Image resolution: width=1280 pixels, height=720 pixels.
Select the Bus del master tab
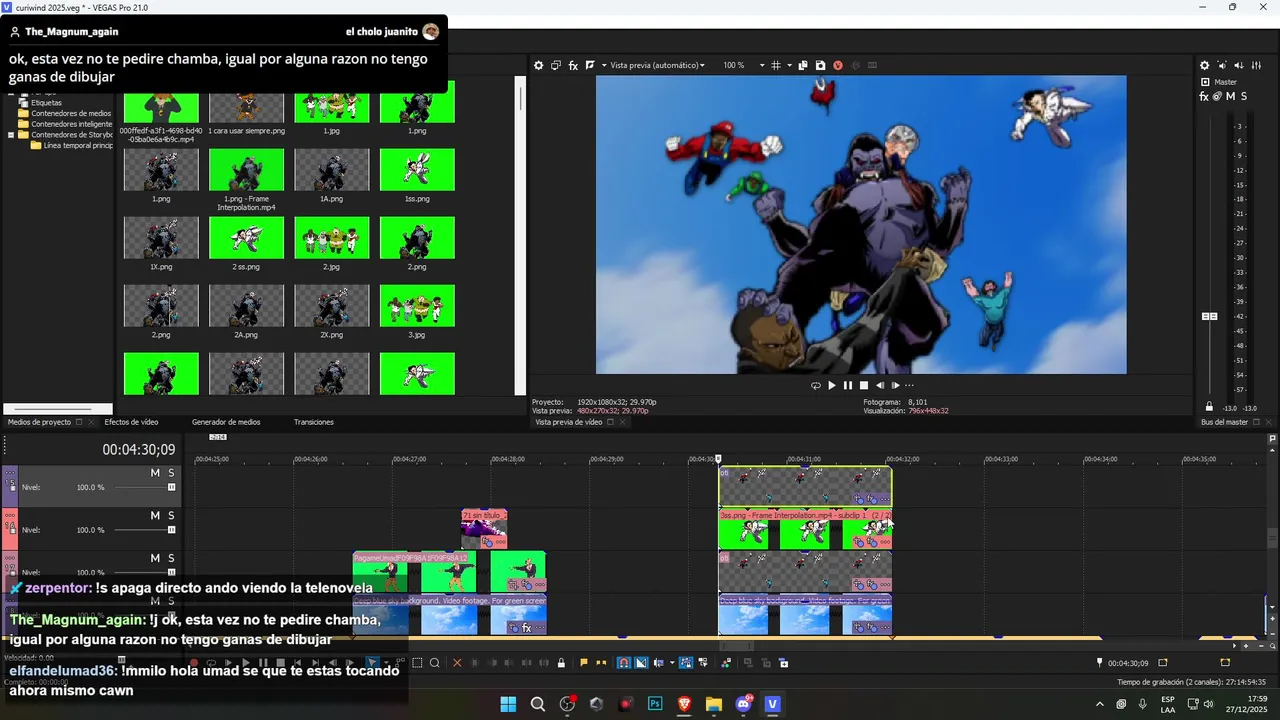pos(1224,422)
